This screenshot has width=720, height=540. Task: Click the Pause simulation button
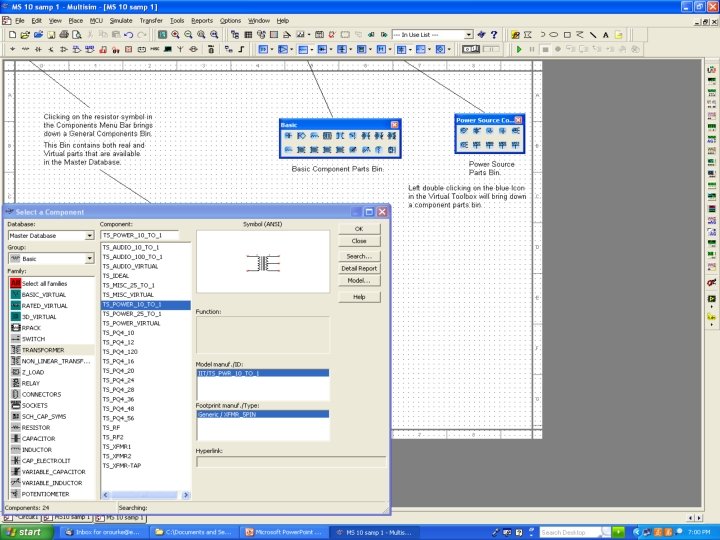coord(532,49)
